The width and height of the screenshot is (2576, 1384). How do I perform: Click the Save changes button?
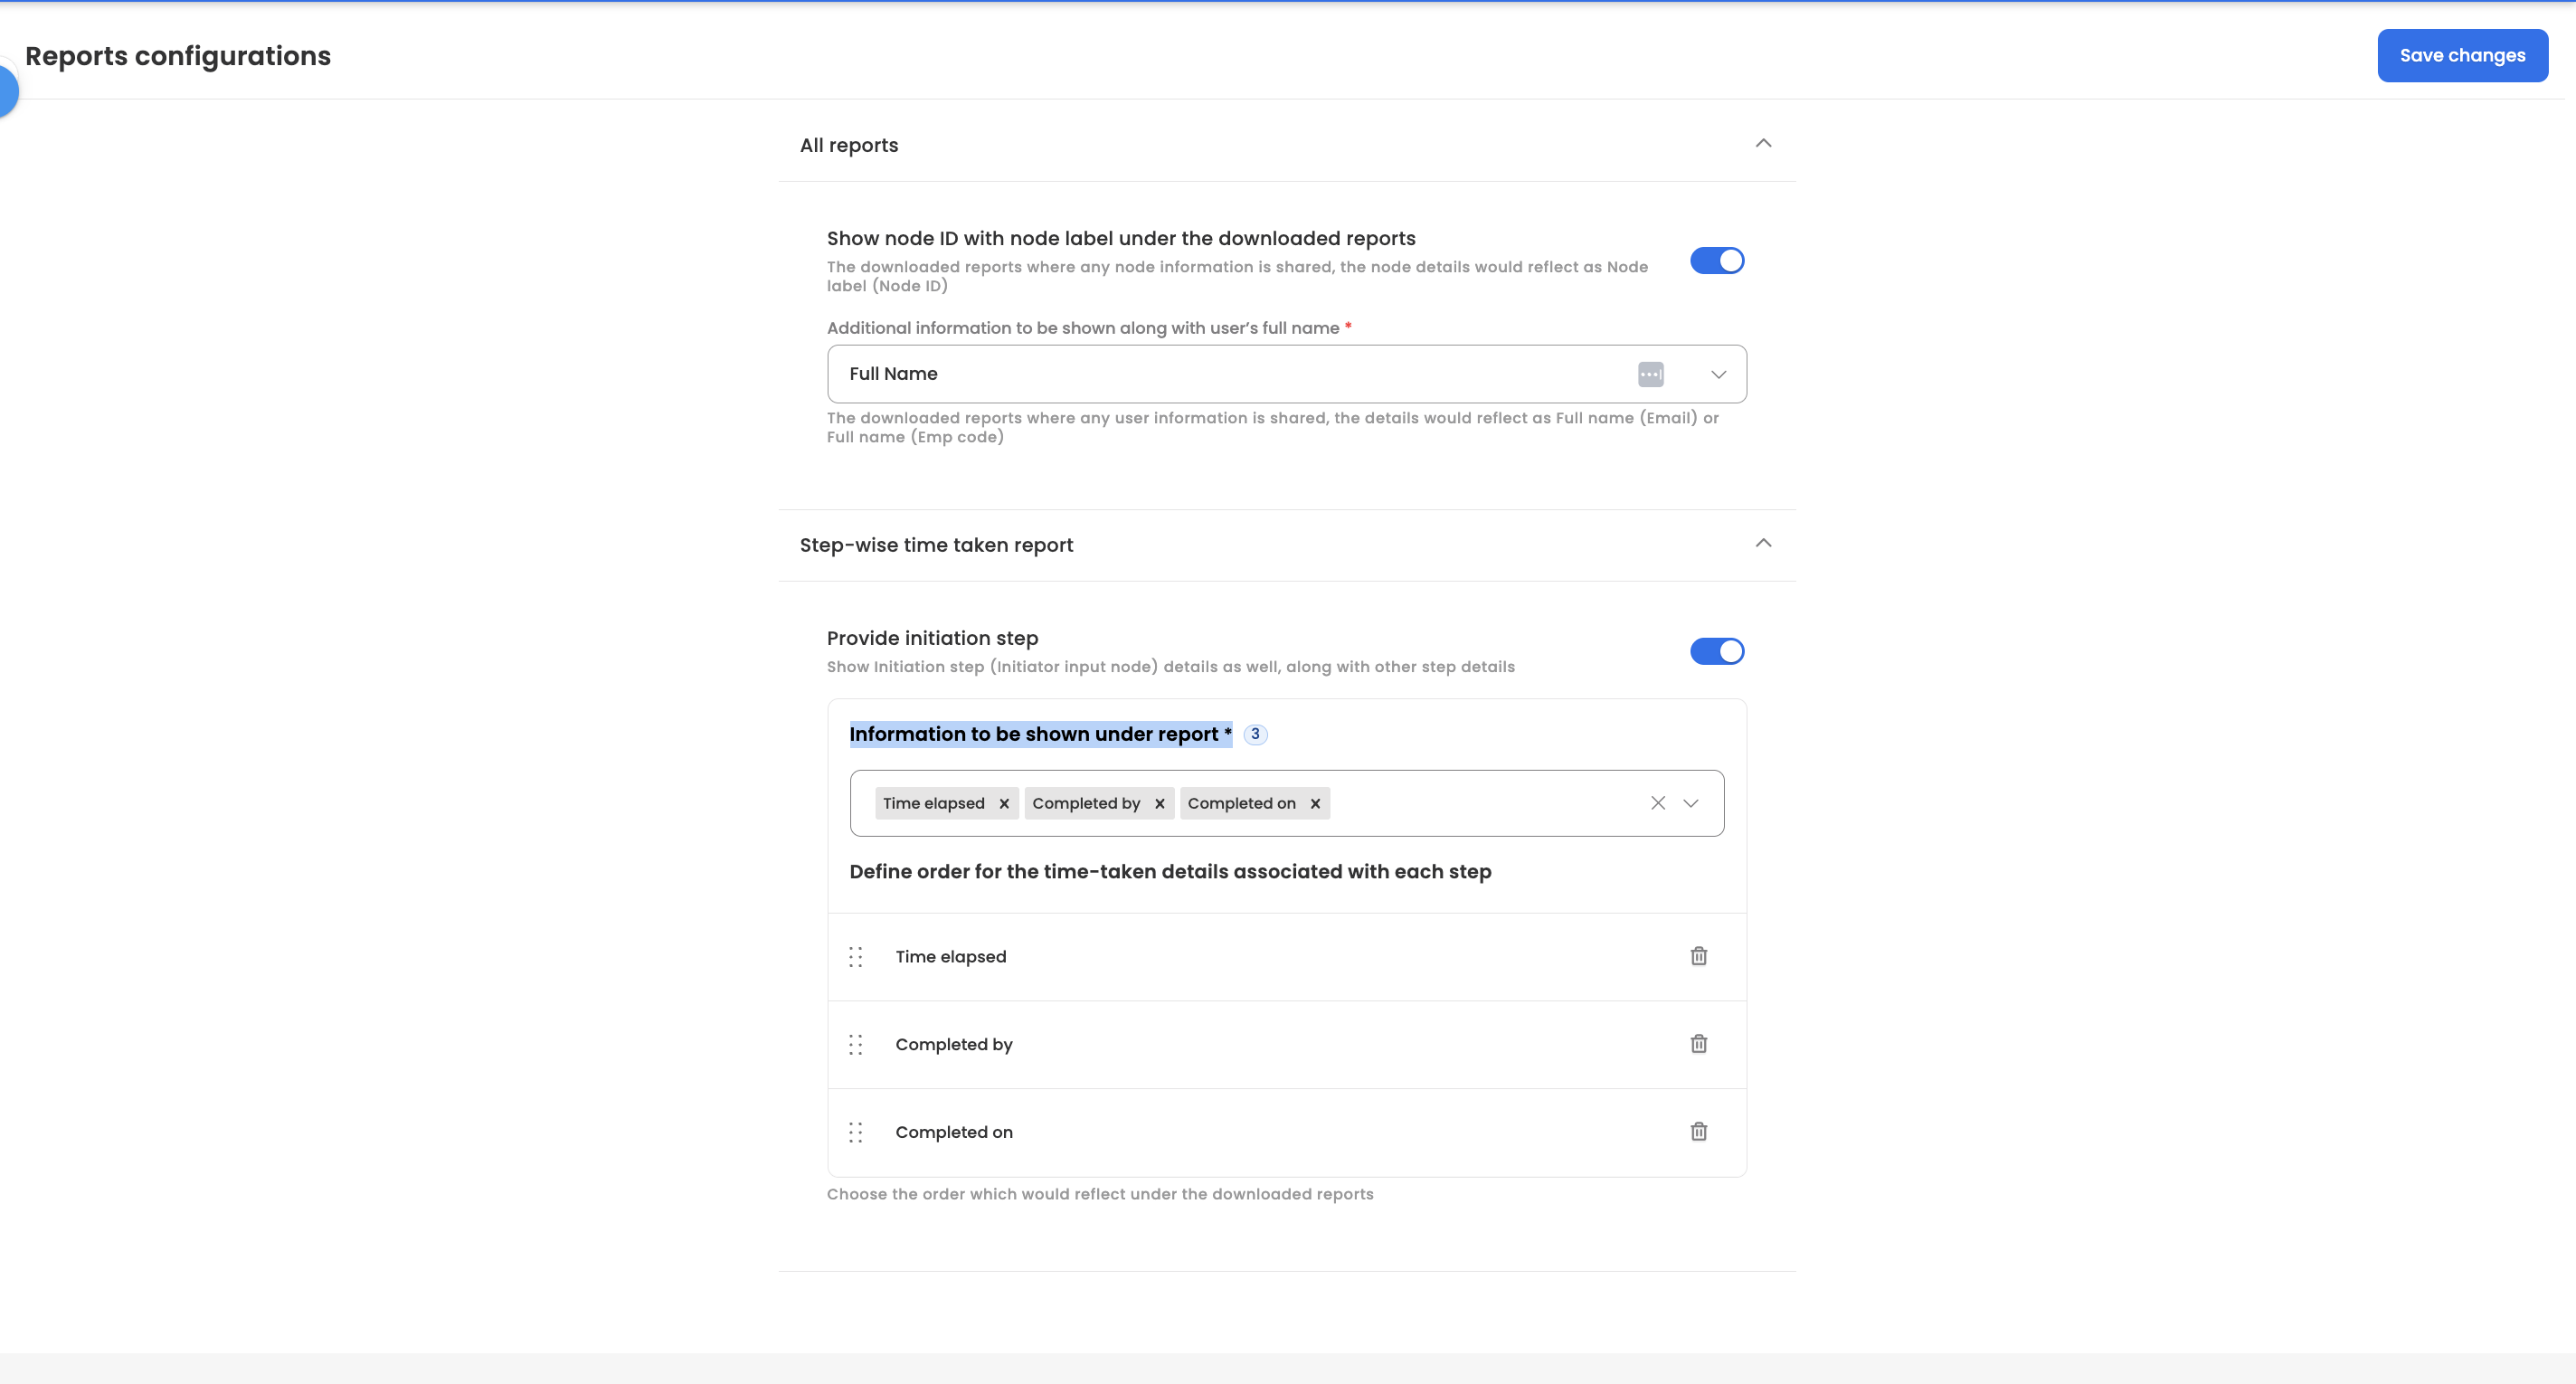tap(2461, 56)
